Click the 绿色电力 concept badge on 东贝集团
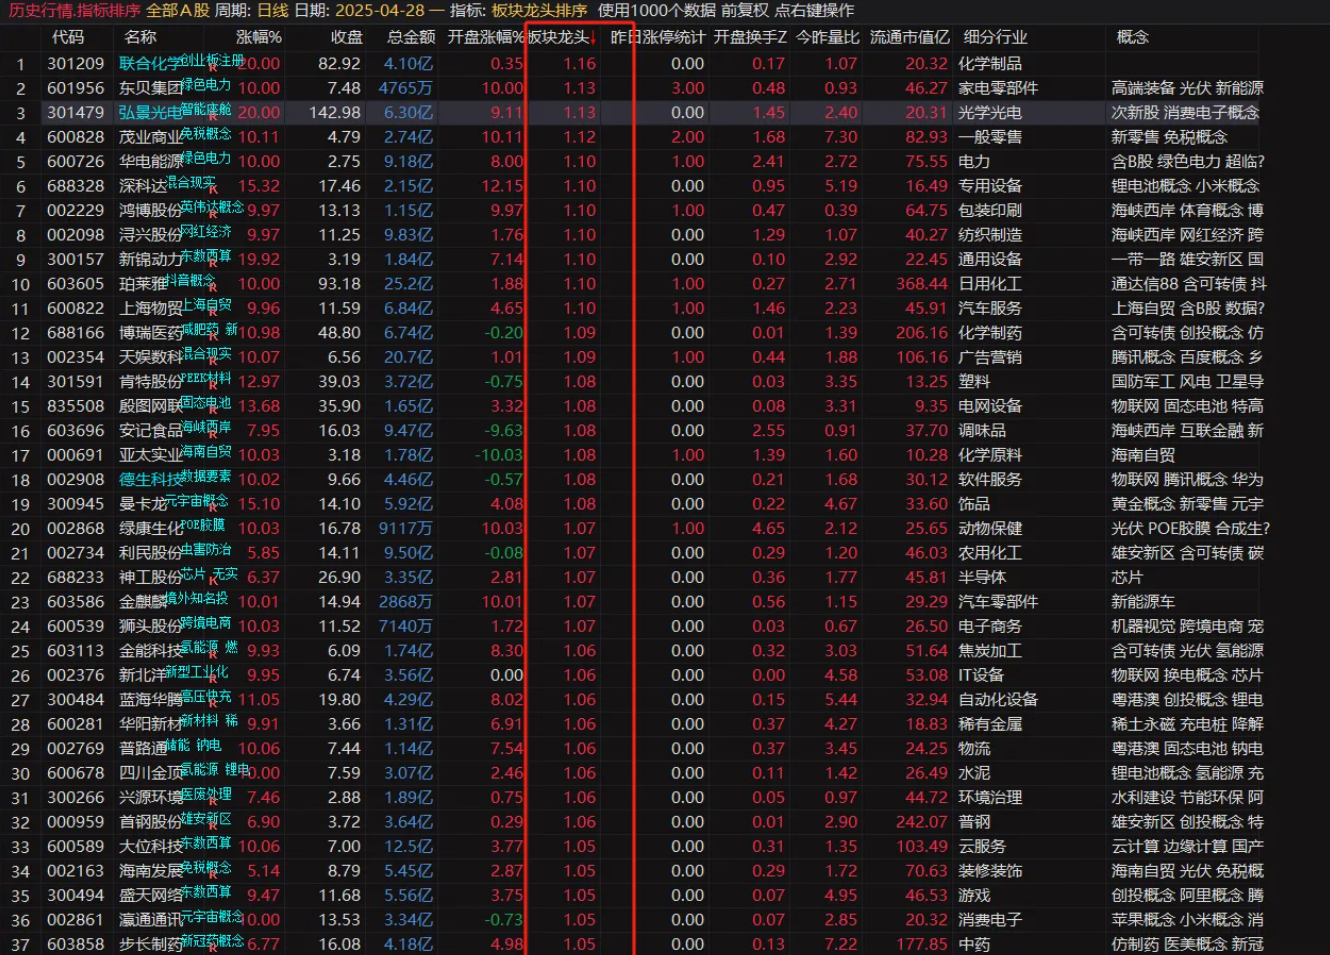 tap(205, 84)
